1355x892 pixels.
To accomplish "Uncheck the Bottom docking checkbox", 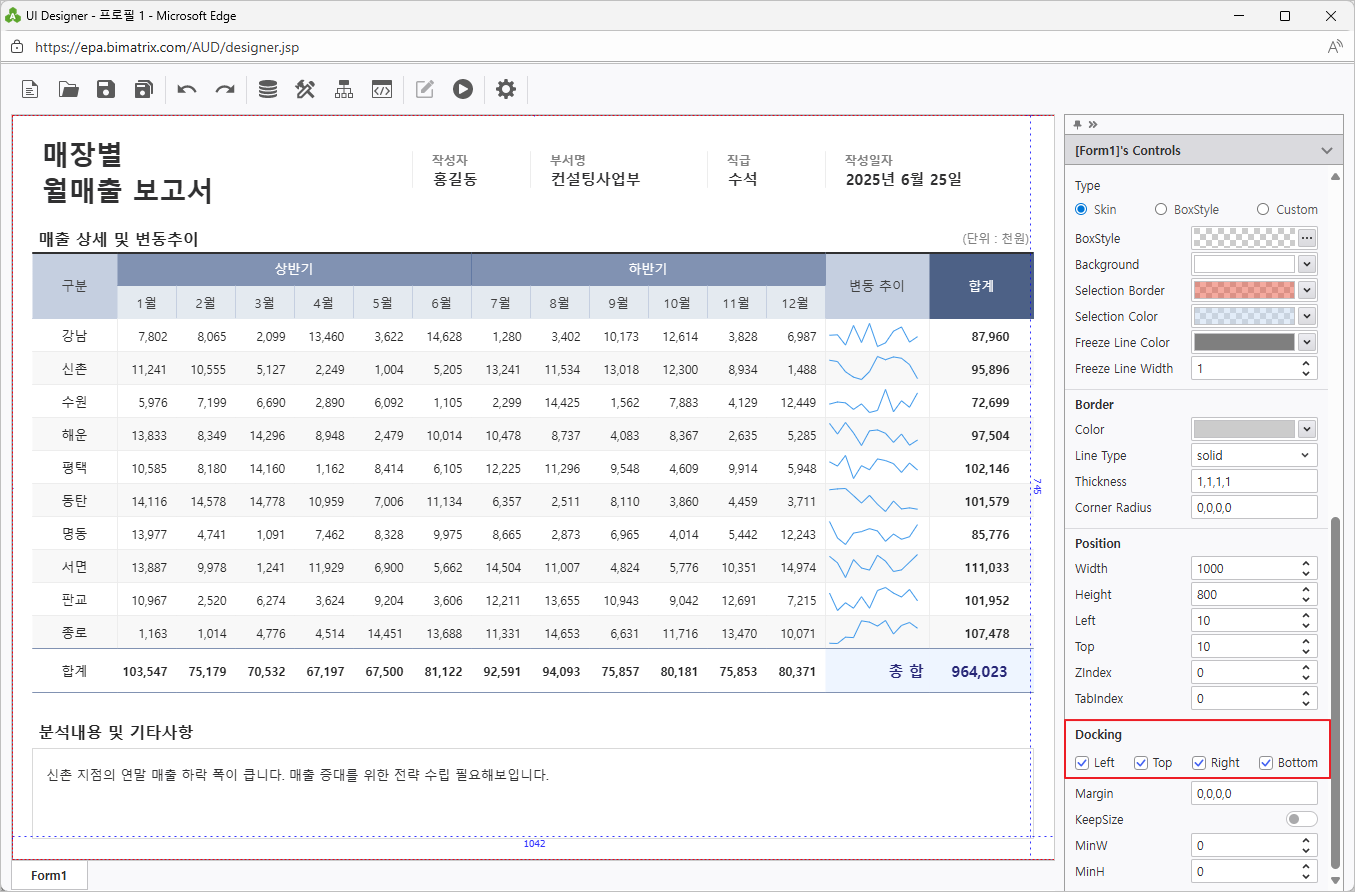I will click(1266, 763).
